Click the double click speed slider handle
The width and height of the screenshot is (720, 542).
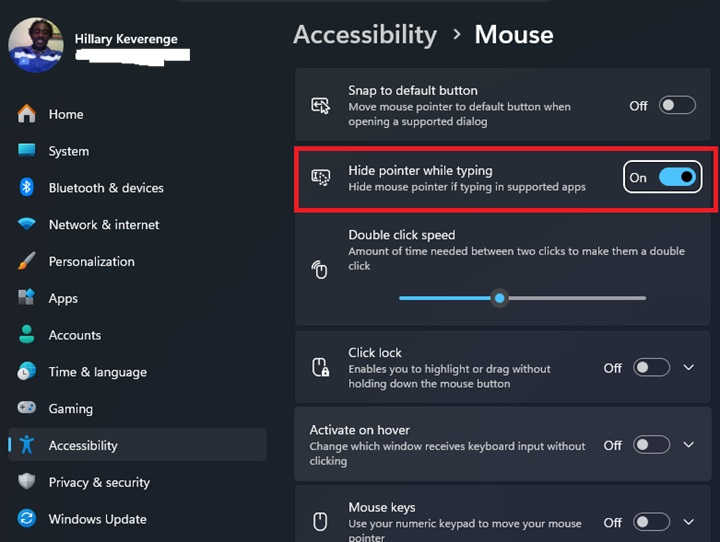[x=500, y=298]
